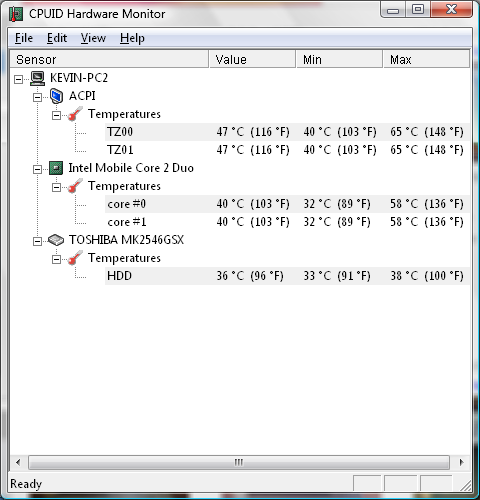Click the horizontal scrollbar right arrow

pos(461,462)
